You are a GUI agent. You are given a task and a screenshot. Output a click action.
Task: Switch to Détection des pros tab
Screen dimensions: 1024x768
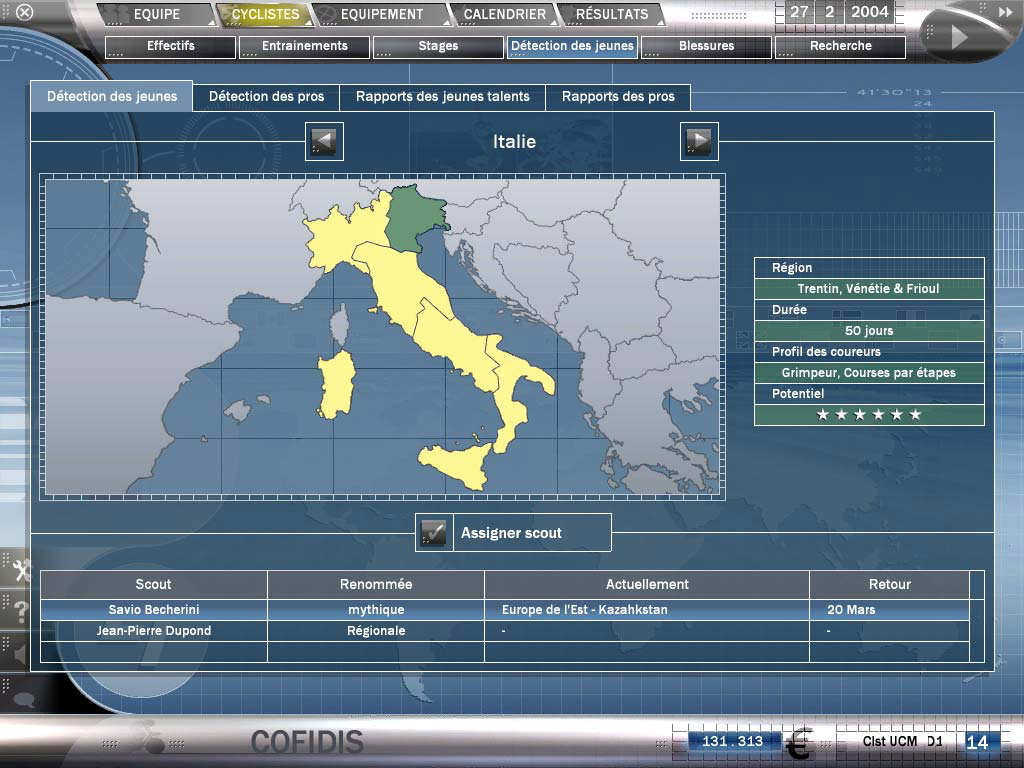tap(266, 97)
